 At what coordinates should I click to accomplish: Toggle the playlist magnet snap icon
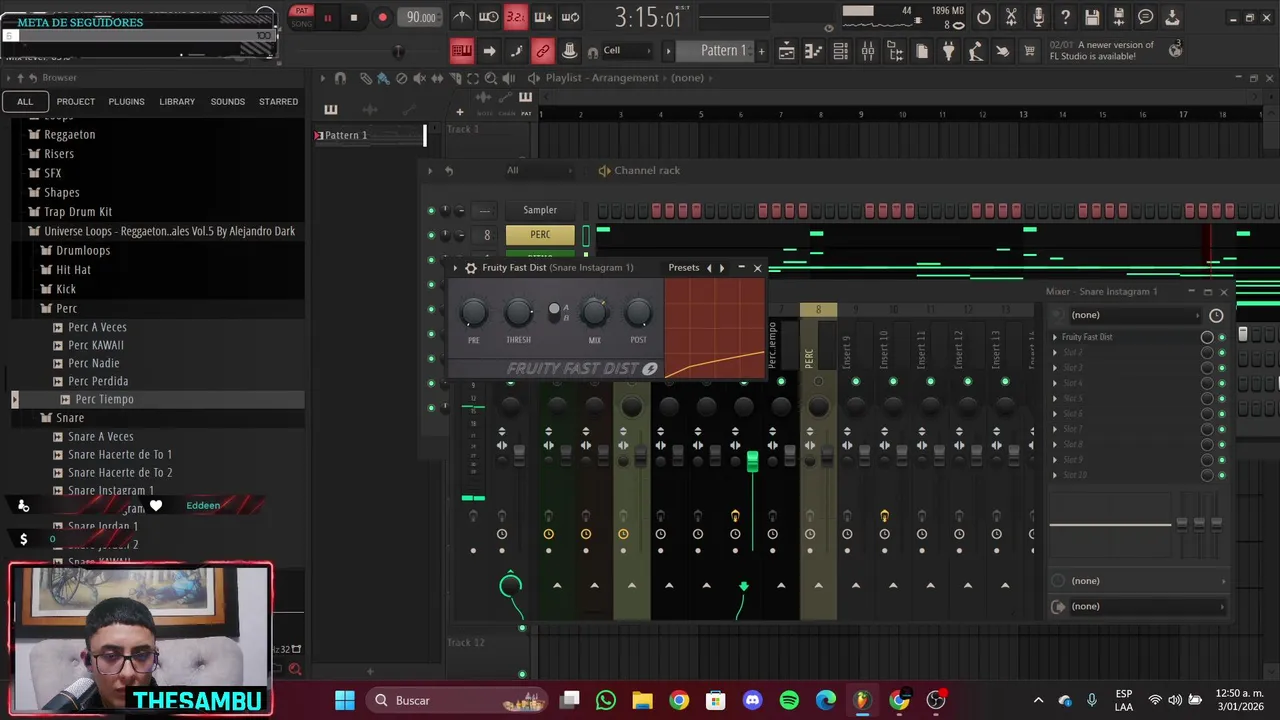point(340,78)
